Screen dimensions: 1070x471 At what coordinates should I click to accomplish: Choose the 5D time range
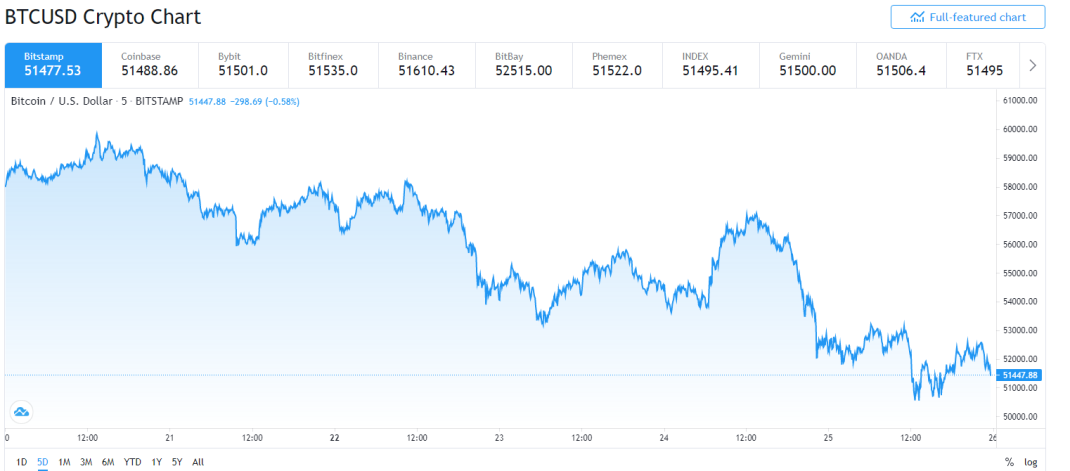click(x=43, y=462)
